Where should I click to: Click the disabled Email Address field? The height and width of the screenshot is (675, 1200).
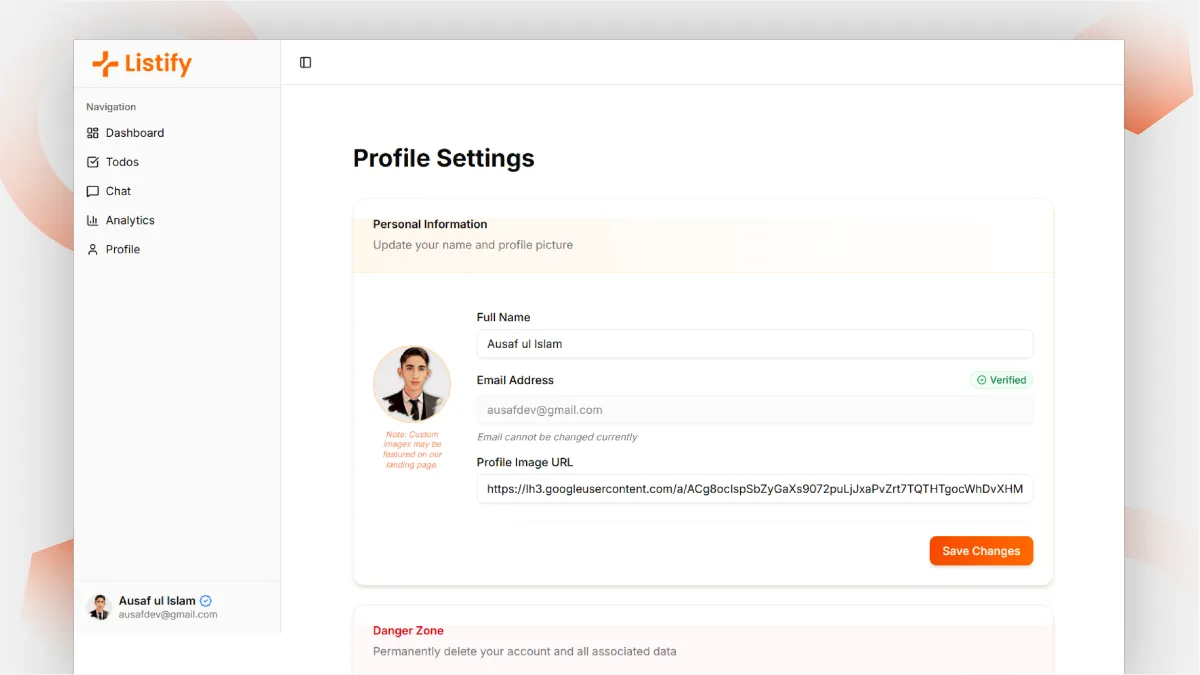point(755,410)
